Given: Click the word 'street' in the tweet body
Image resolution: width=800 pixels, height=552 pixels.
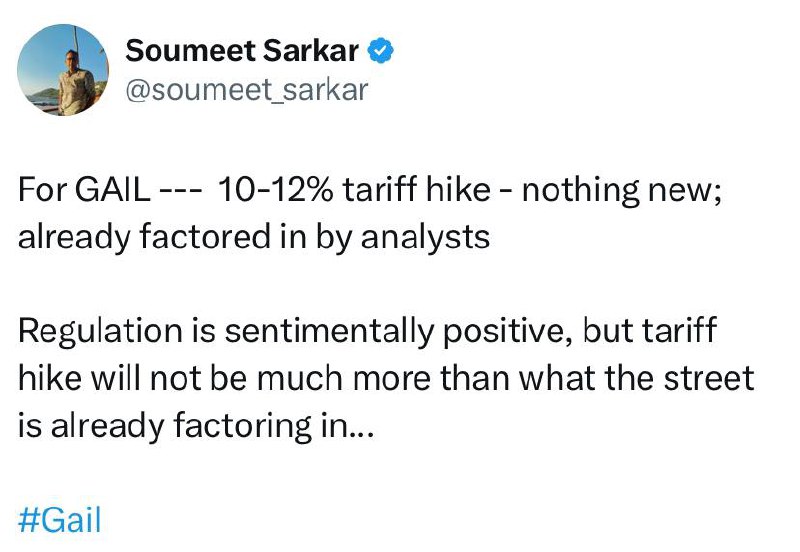Looking at the screenshot, I should [x=709, y=379].
